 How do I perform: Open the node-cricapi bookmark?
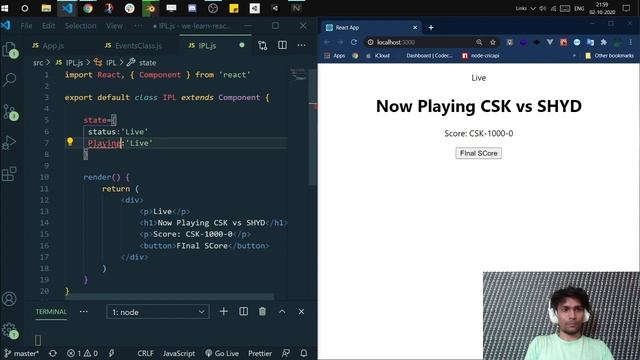pos(481,56)
